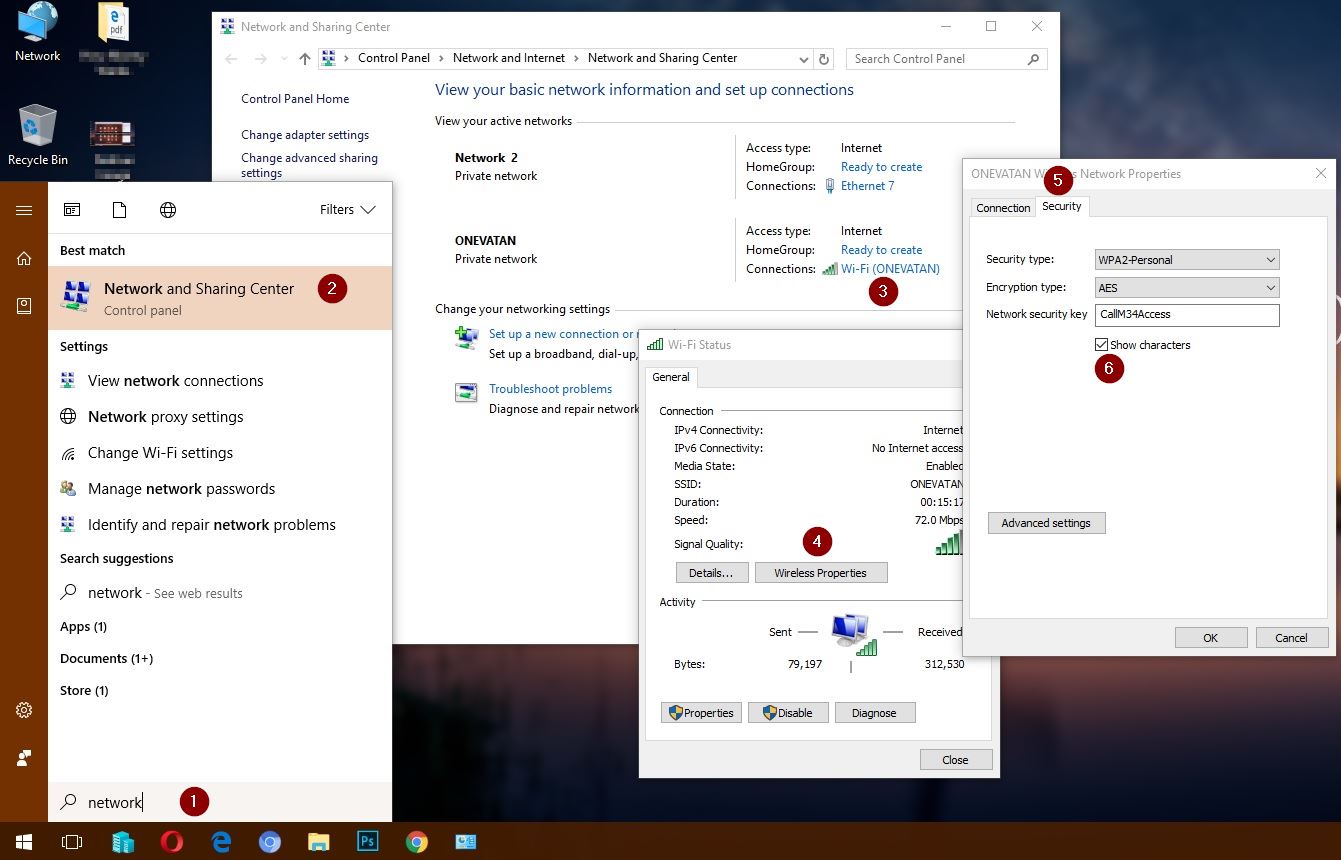Open View network connections setting
The image size is (1341, 860).
point(220,381)
